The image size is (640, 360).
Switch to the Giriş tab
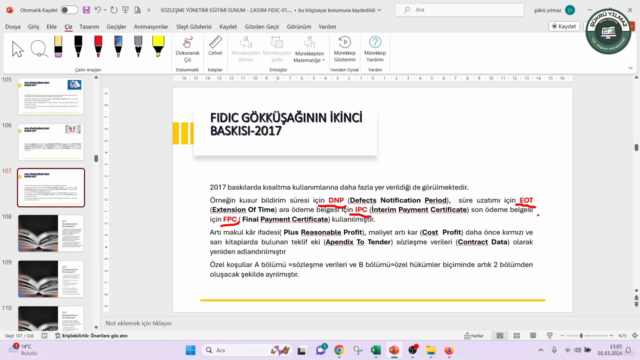tap(33, 27)
